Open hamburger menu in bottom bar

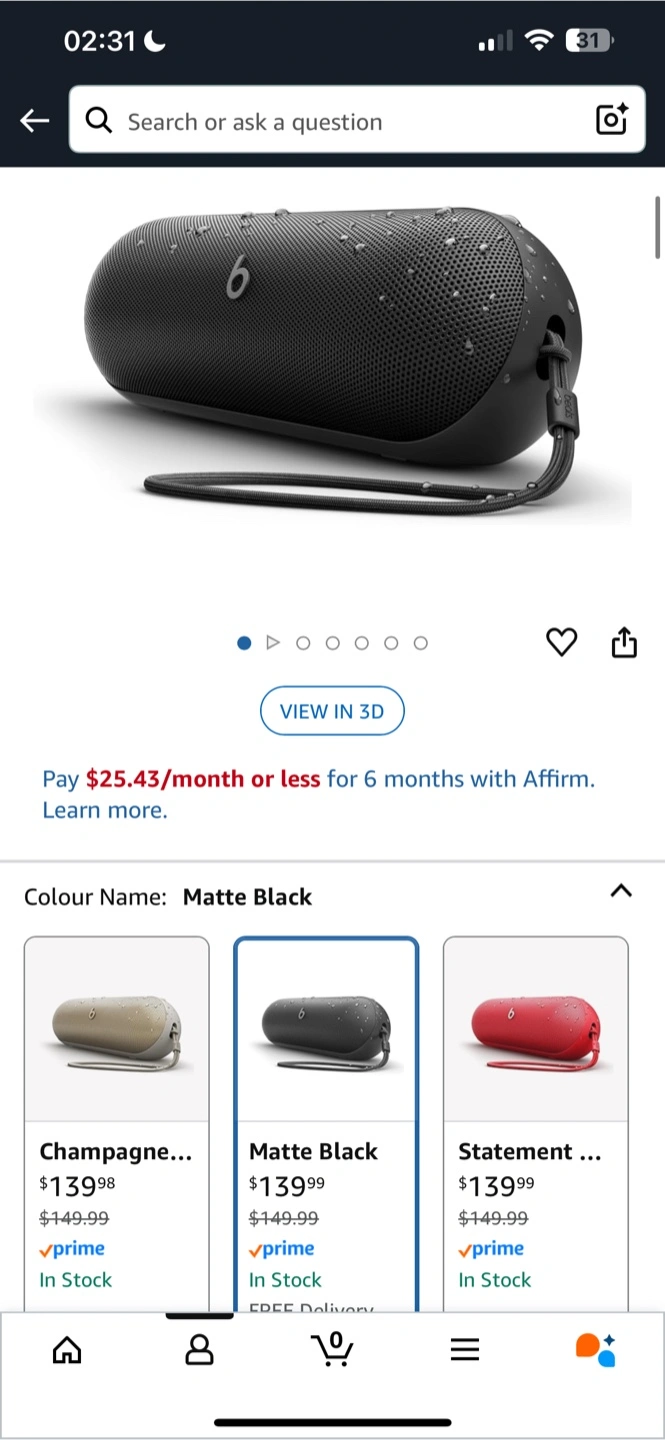[464, 1351]
